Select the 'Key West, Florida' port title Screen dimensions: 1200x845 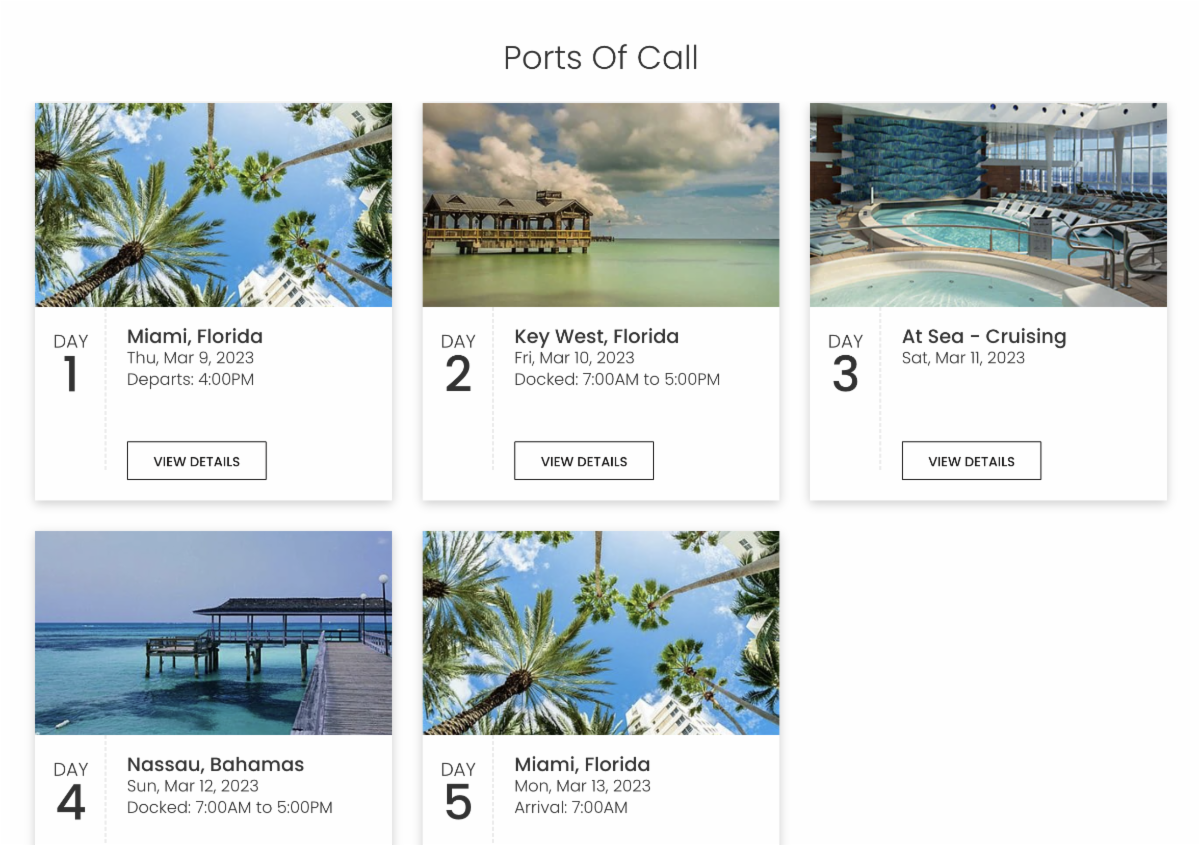596,337
